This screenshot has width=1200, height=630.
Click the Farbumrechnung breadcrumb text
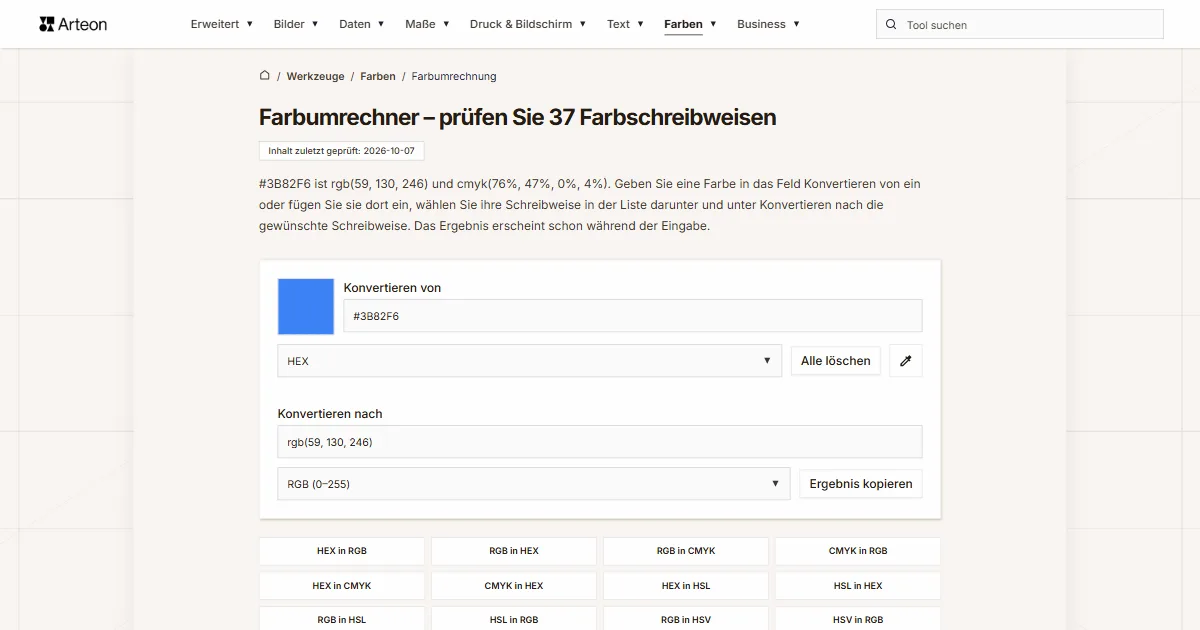point(454,76)
